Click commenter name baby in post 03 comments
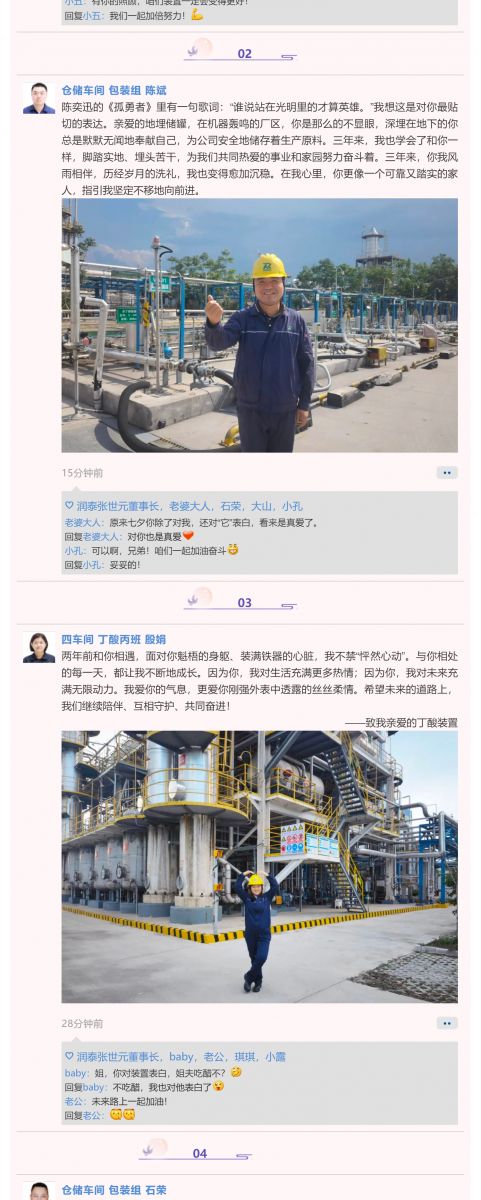481x1200 pixels. click(x=76, y=1072)
